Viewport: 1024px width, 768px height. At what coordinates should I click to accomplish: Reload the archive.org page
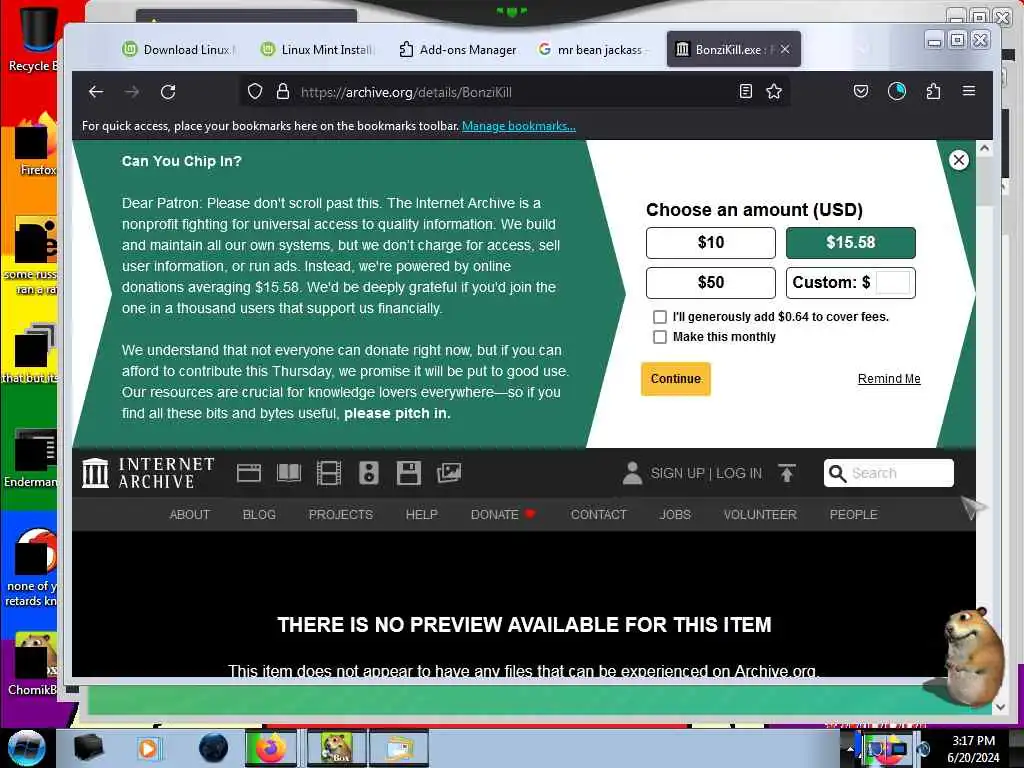pos(168,91)
